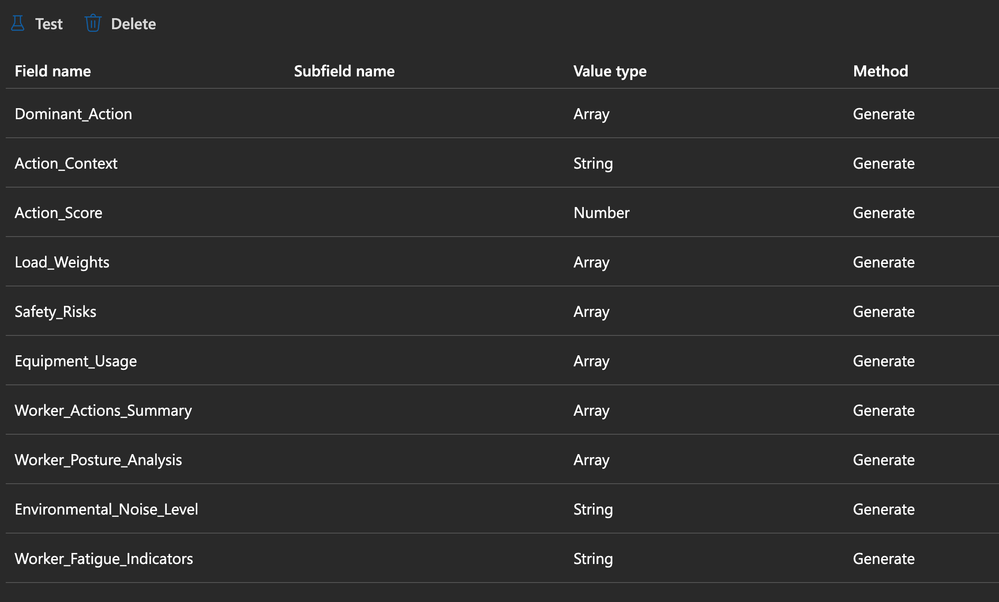Viewport: 999px width, 602px height.
Task: Select the Action_Context field
Action: pyautogui.click(x=502, y=163)
